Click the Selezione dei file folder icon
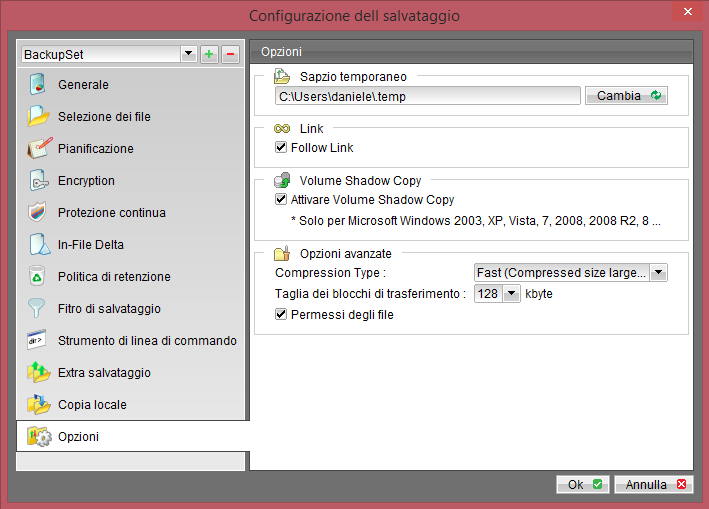The width and height of the screenshot is (709, 509). [38, 116]
